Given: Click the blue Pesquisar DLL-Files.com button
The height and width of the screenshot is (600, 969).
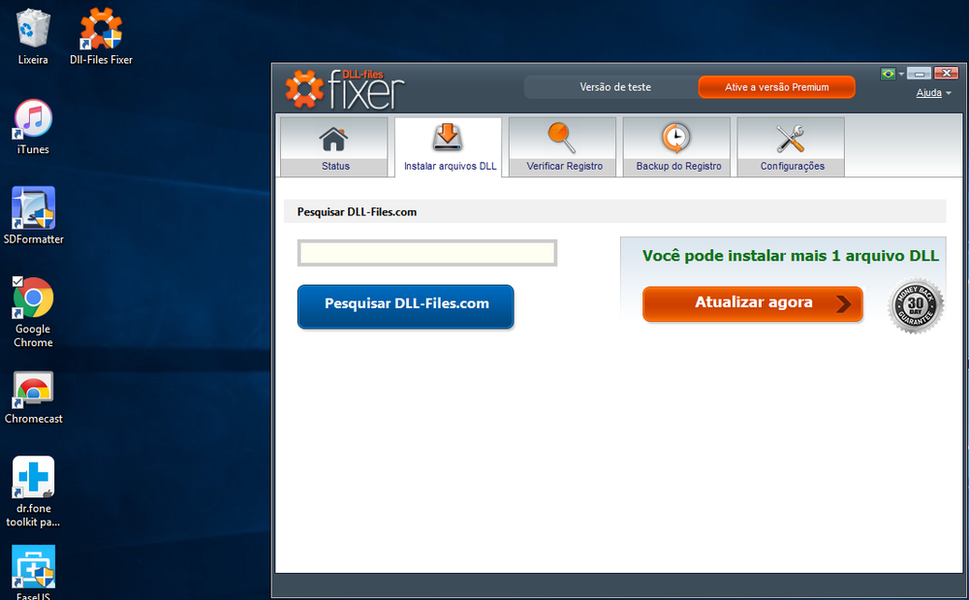Looking at the screenshot, I should [405, 306].
